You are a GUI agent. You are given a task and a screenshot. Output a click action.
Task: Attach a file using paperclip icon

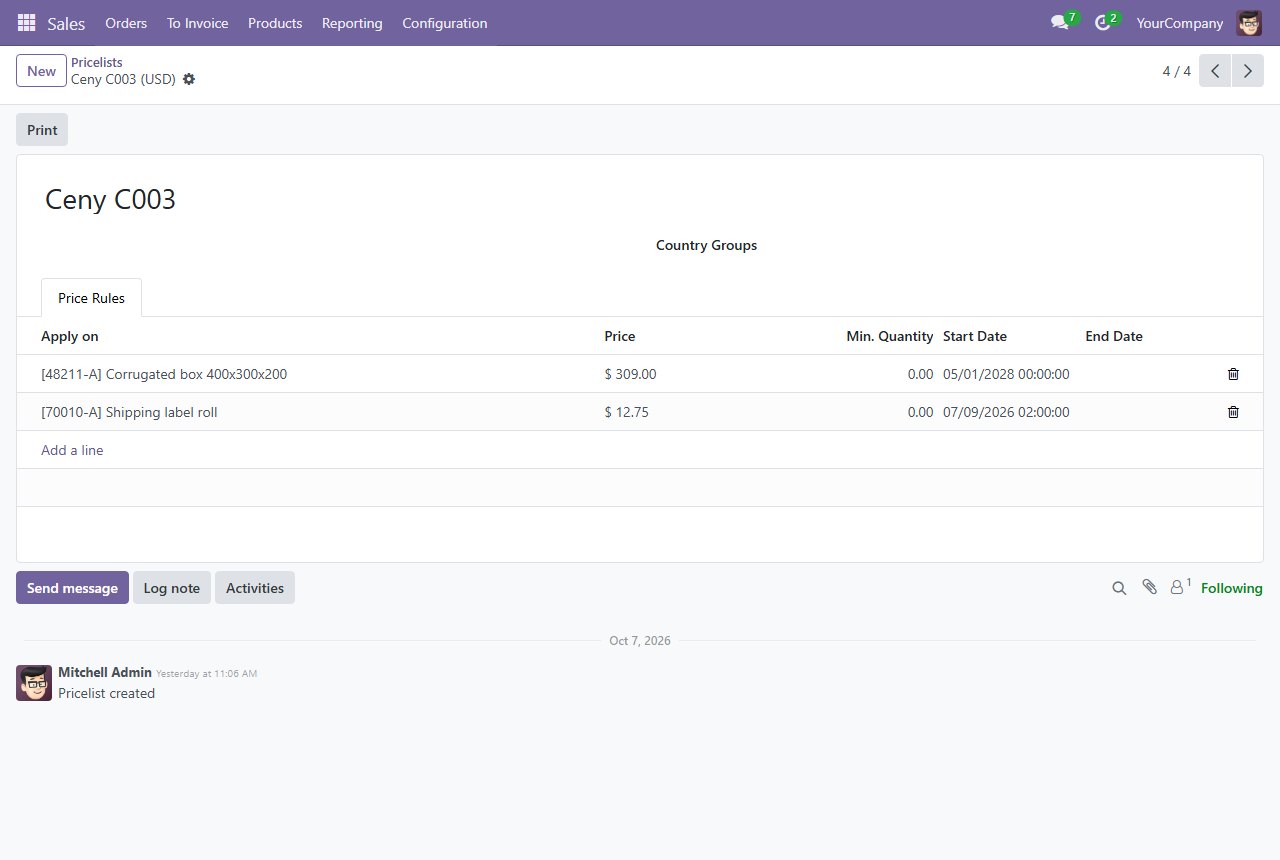tap(1150, 588)
